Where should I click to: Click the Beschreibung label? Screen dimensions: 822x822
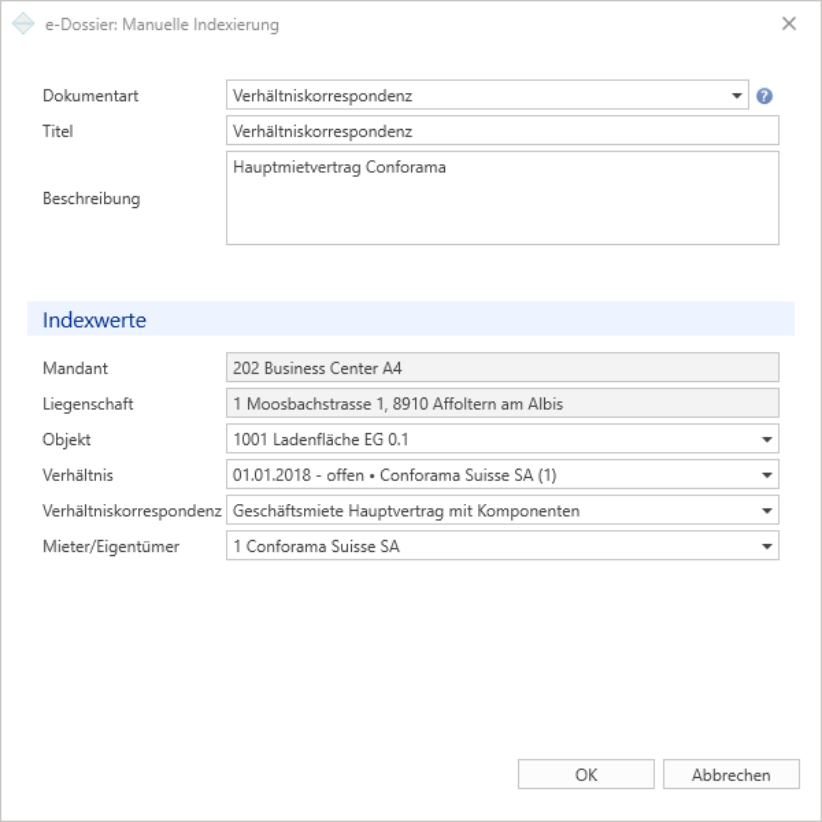click(91, 199)
